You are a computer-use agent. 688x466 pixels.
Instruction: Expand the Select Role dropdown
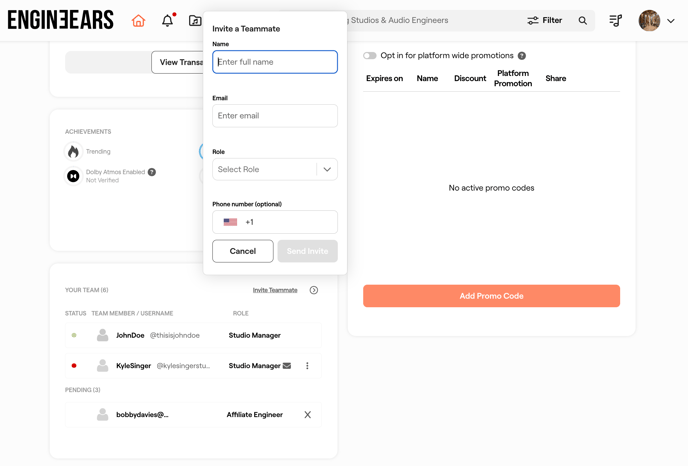275,170
